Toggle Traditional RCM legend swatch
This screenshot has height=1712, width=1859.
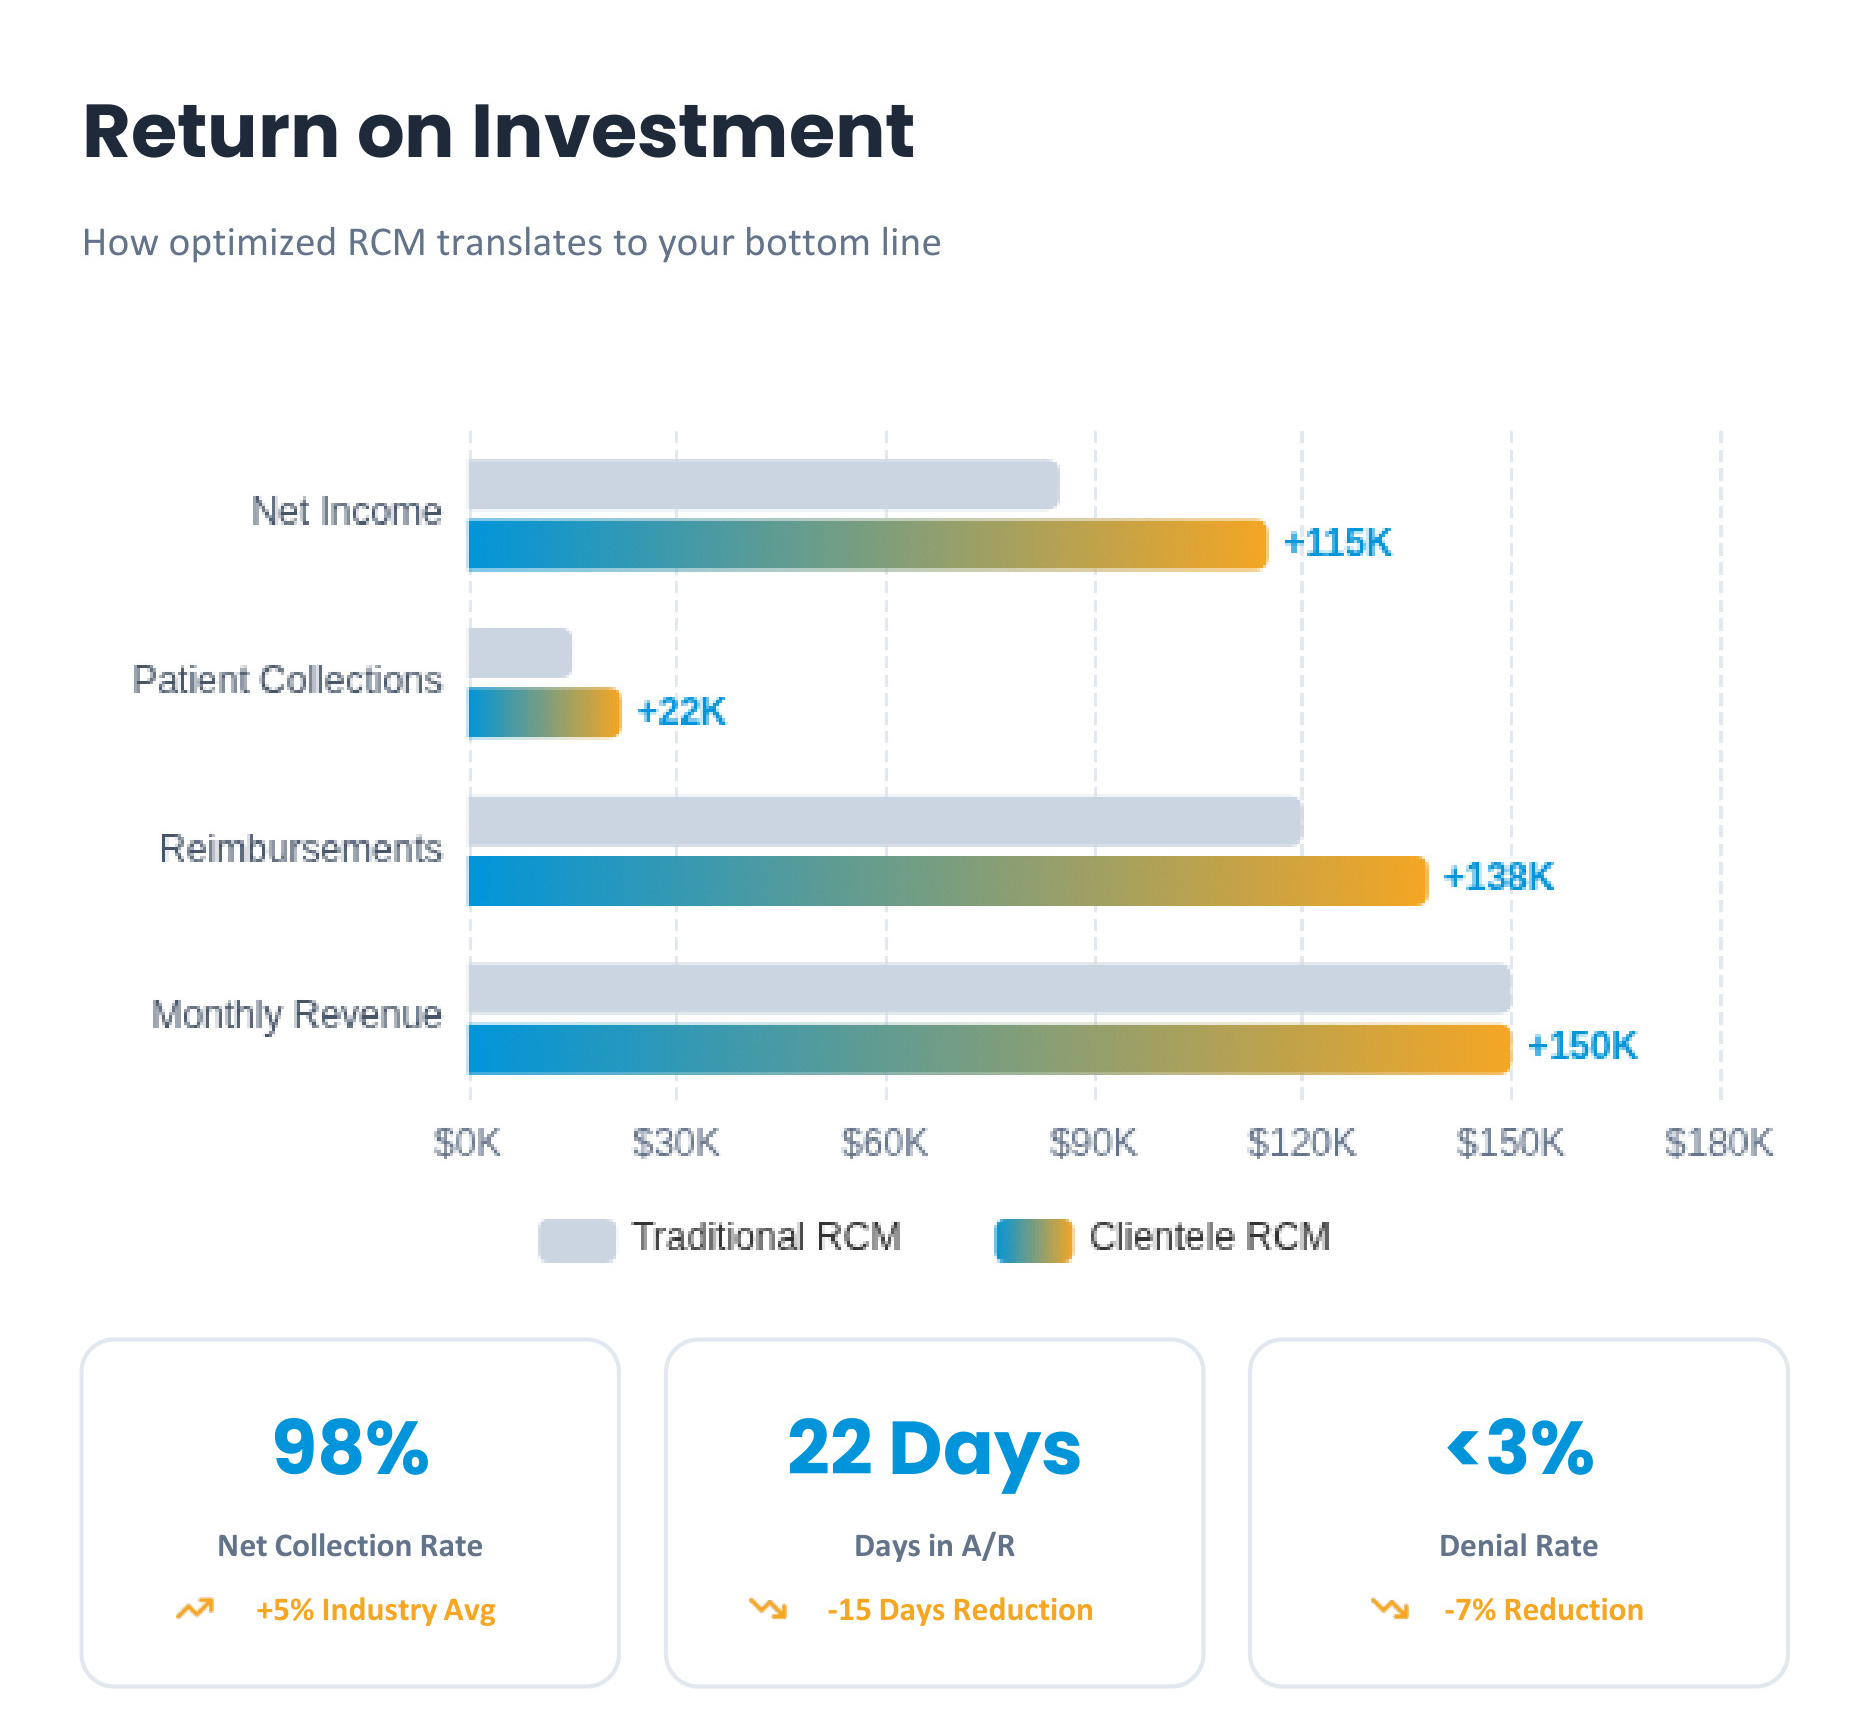tap(576, 1239)
